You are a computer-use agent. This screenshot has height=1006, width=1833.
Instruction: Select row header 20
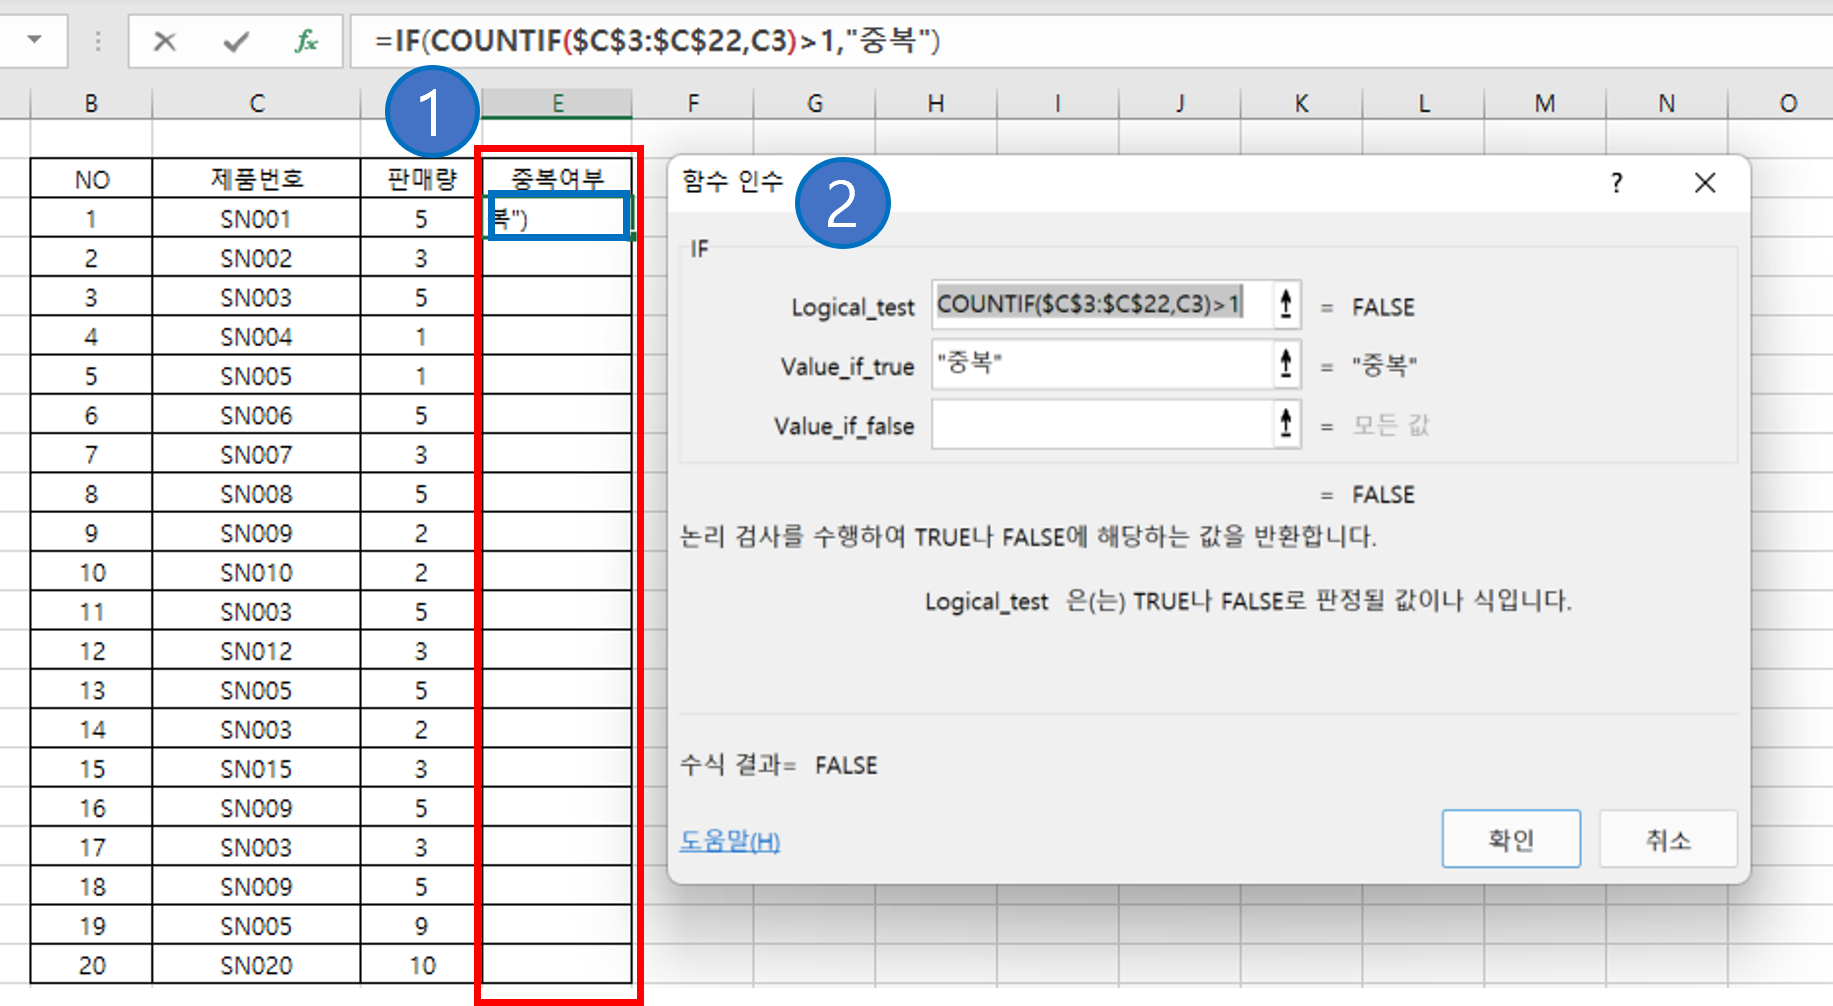pos(91,964)
